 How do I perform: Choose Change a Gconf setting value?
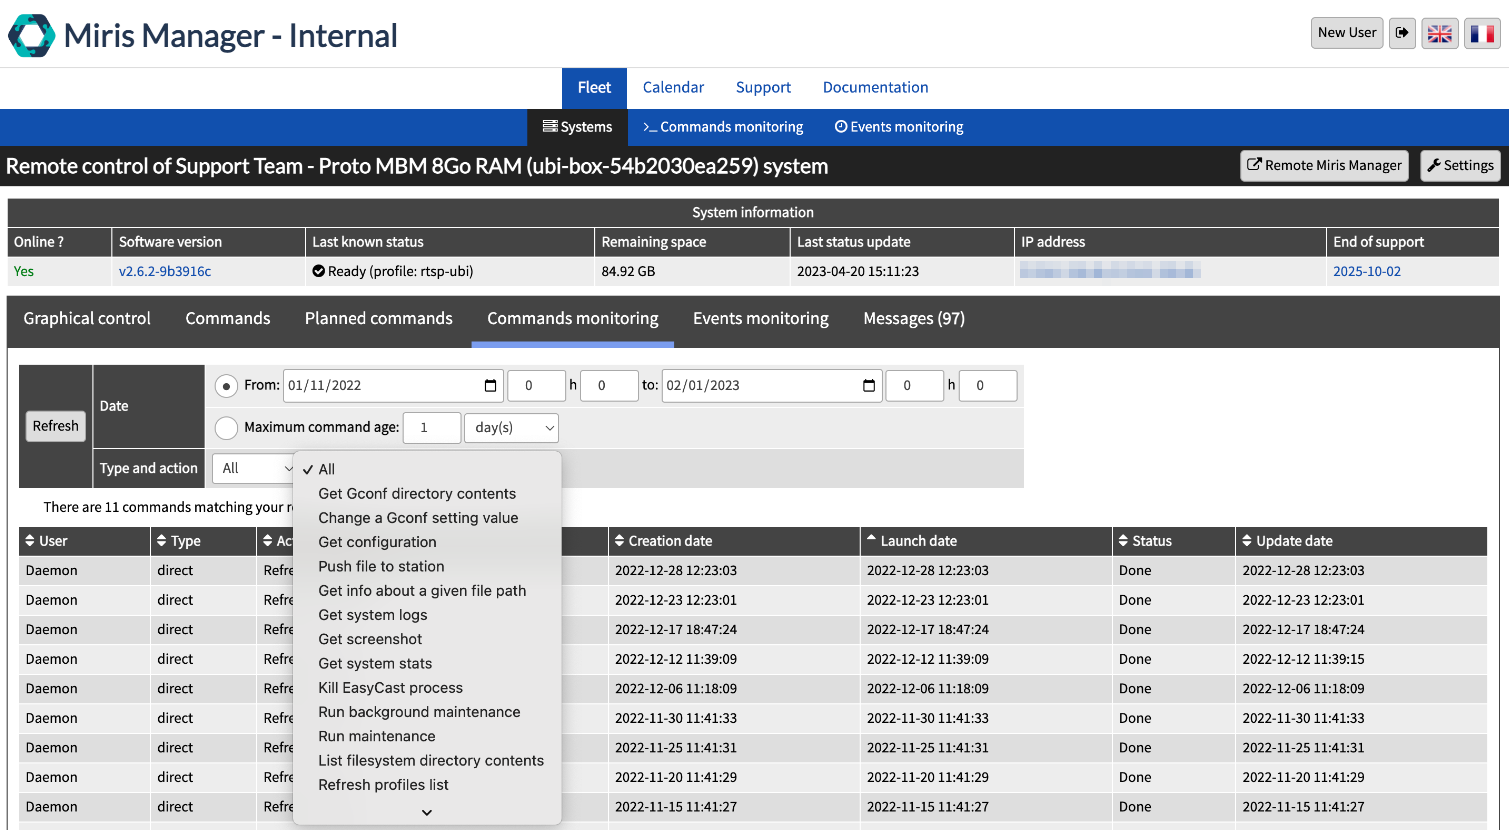point(428,518)
